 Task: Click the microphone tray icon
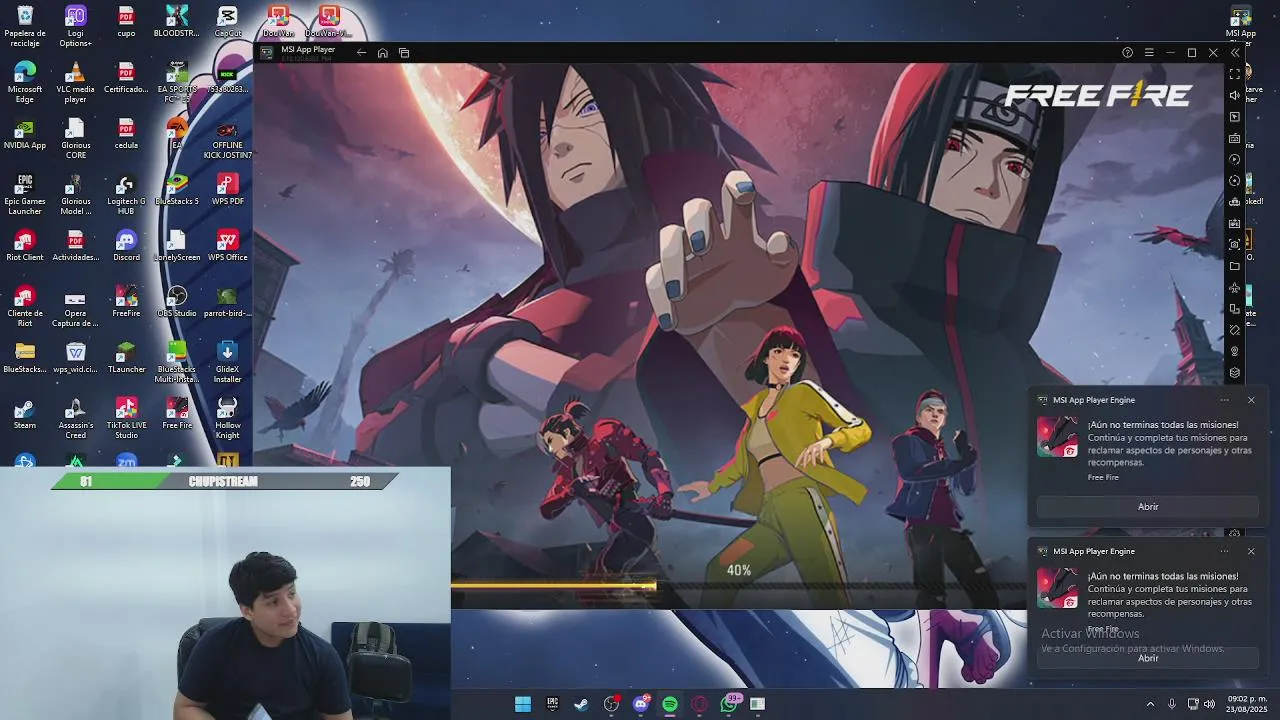tap(1172, 704)
